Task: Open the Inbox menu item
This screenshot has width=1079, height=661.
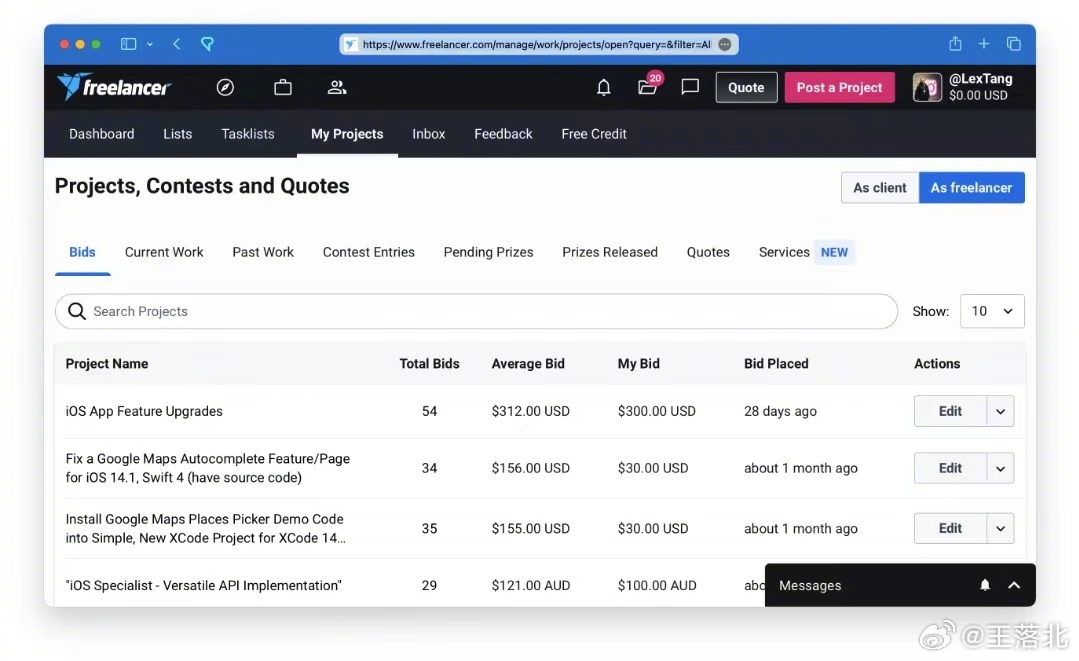Action: pyautogui.click(x=429, y=134)
